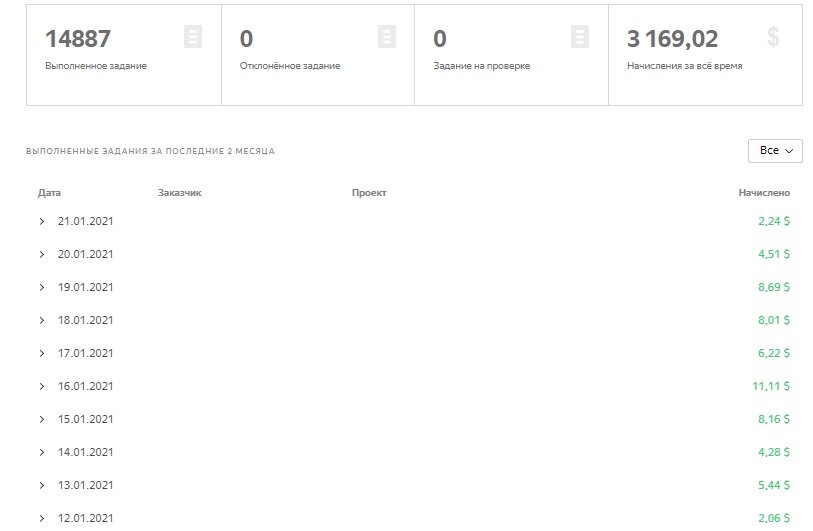Image resolution: width=813 pixels, height=531 pixels.
Task: Expand the 19.01.2021 row chevron
Action: (x=42, y=287)
